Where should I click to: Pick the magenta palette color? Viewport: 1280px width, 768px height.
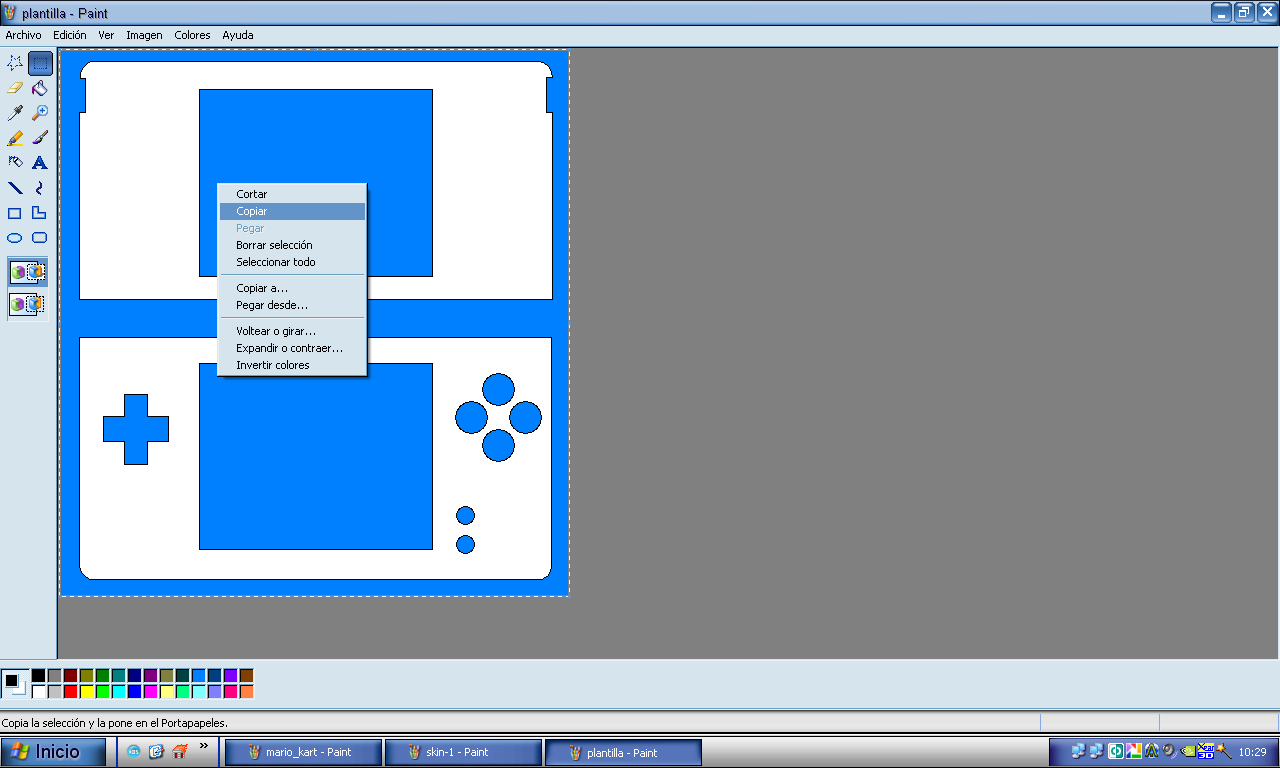150,692
